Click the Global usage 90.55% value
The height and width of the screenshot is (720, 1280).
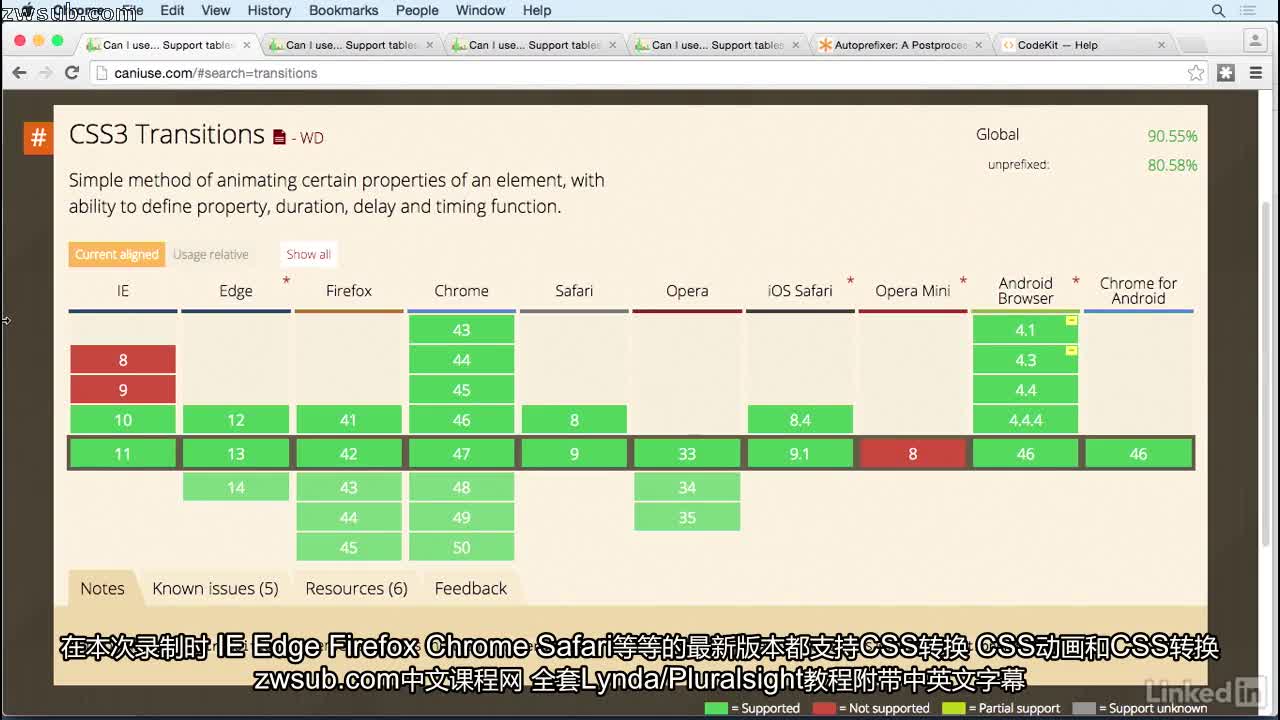[1172, 136]
